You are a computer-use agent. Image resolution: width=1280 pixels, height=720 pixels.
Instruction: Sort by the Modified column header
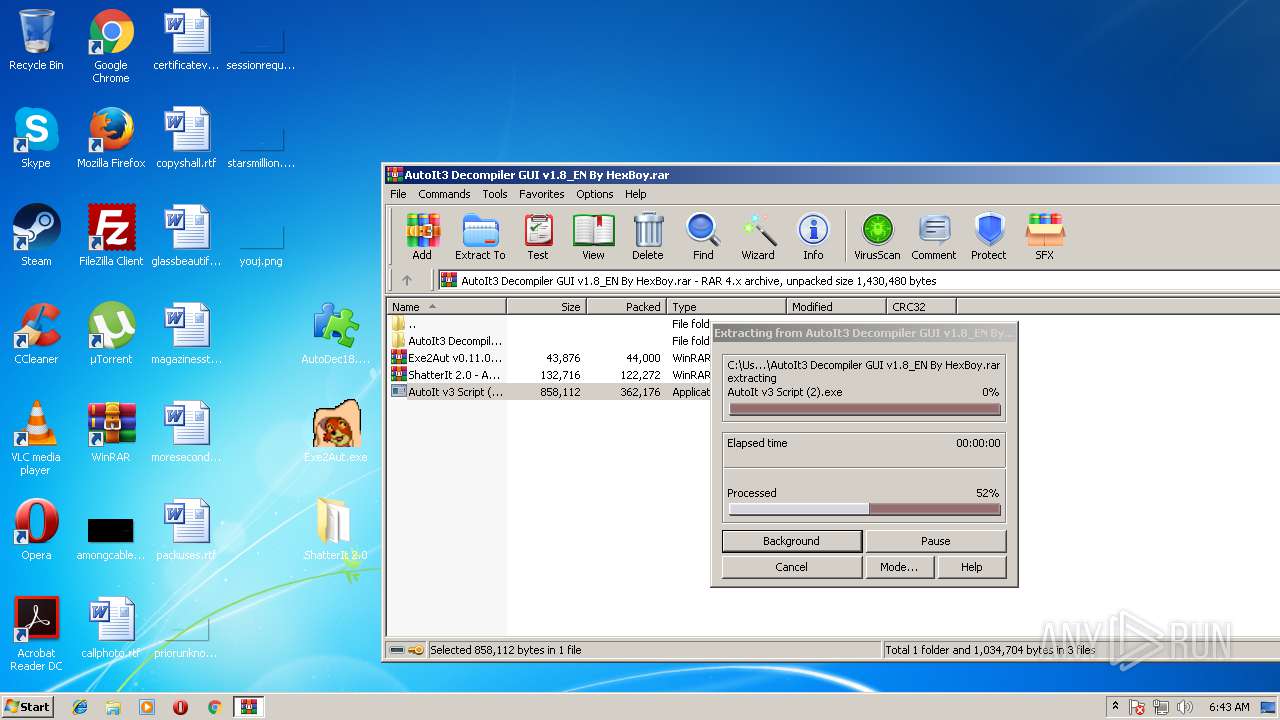[x=836, y=307]
